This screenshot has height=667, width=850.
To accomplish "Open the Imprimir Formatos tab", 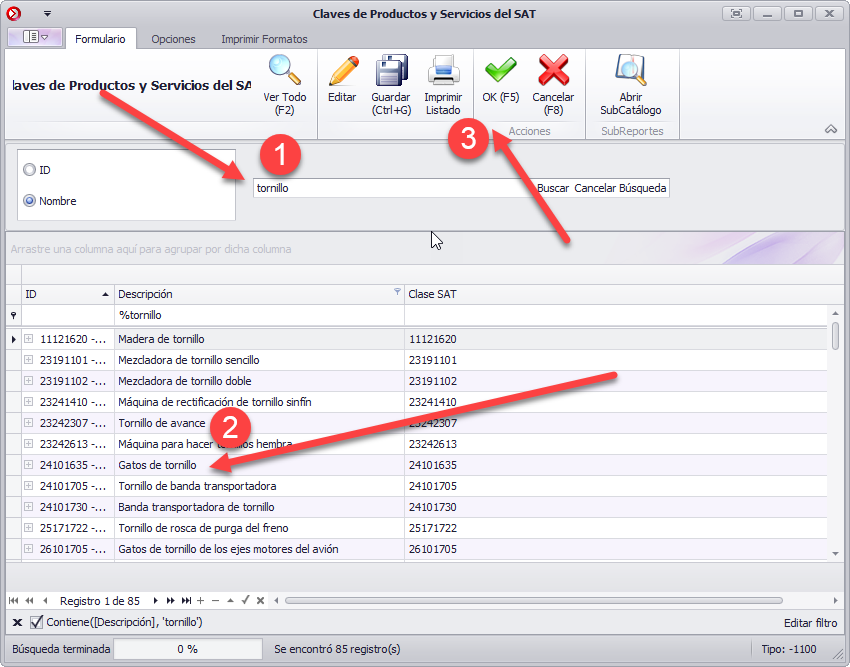I will [264, 39].
